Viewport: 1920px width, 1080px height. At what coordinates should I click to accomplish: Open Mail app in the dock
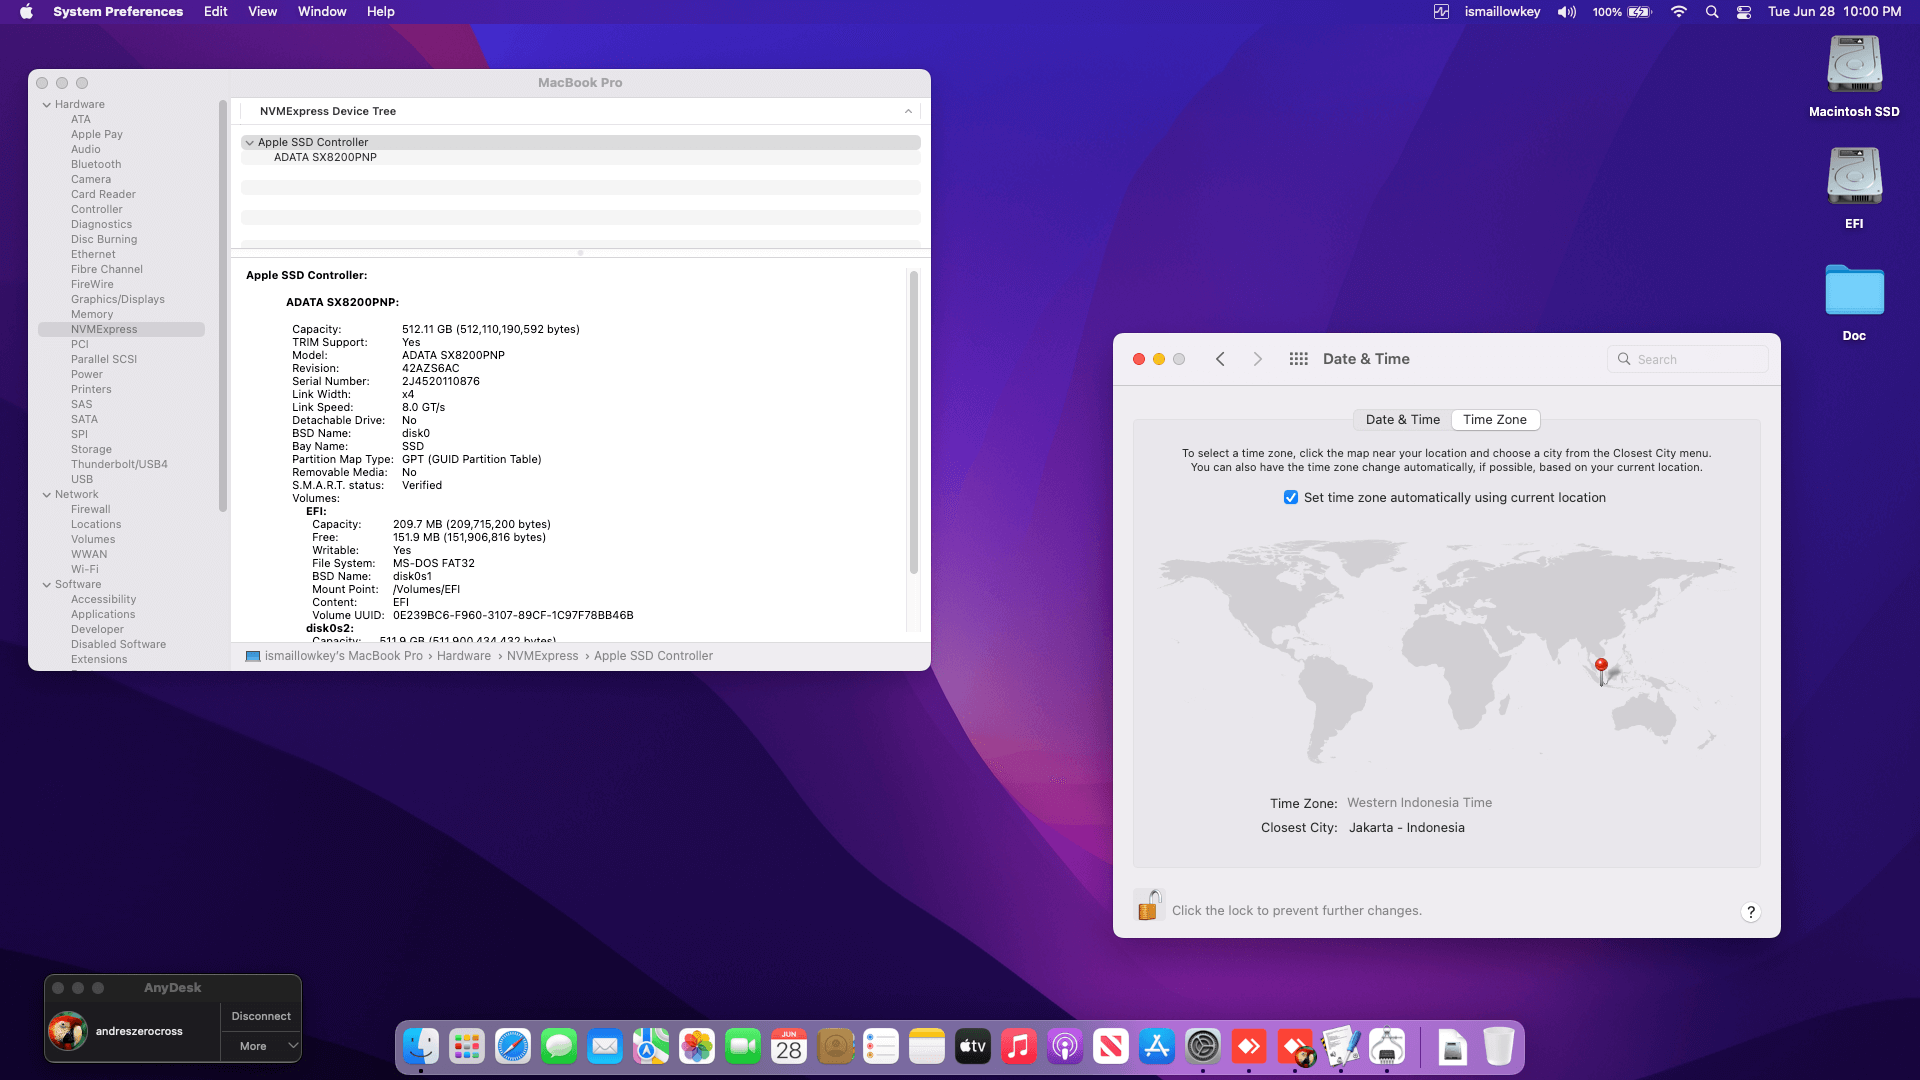(x=605, y=1047)
